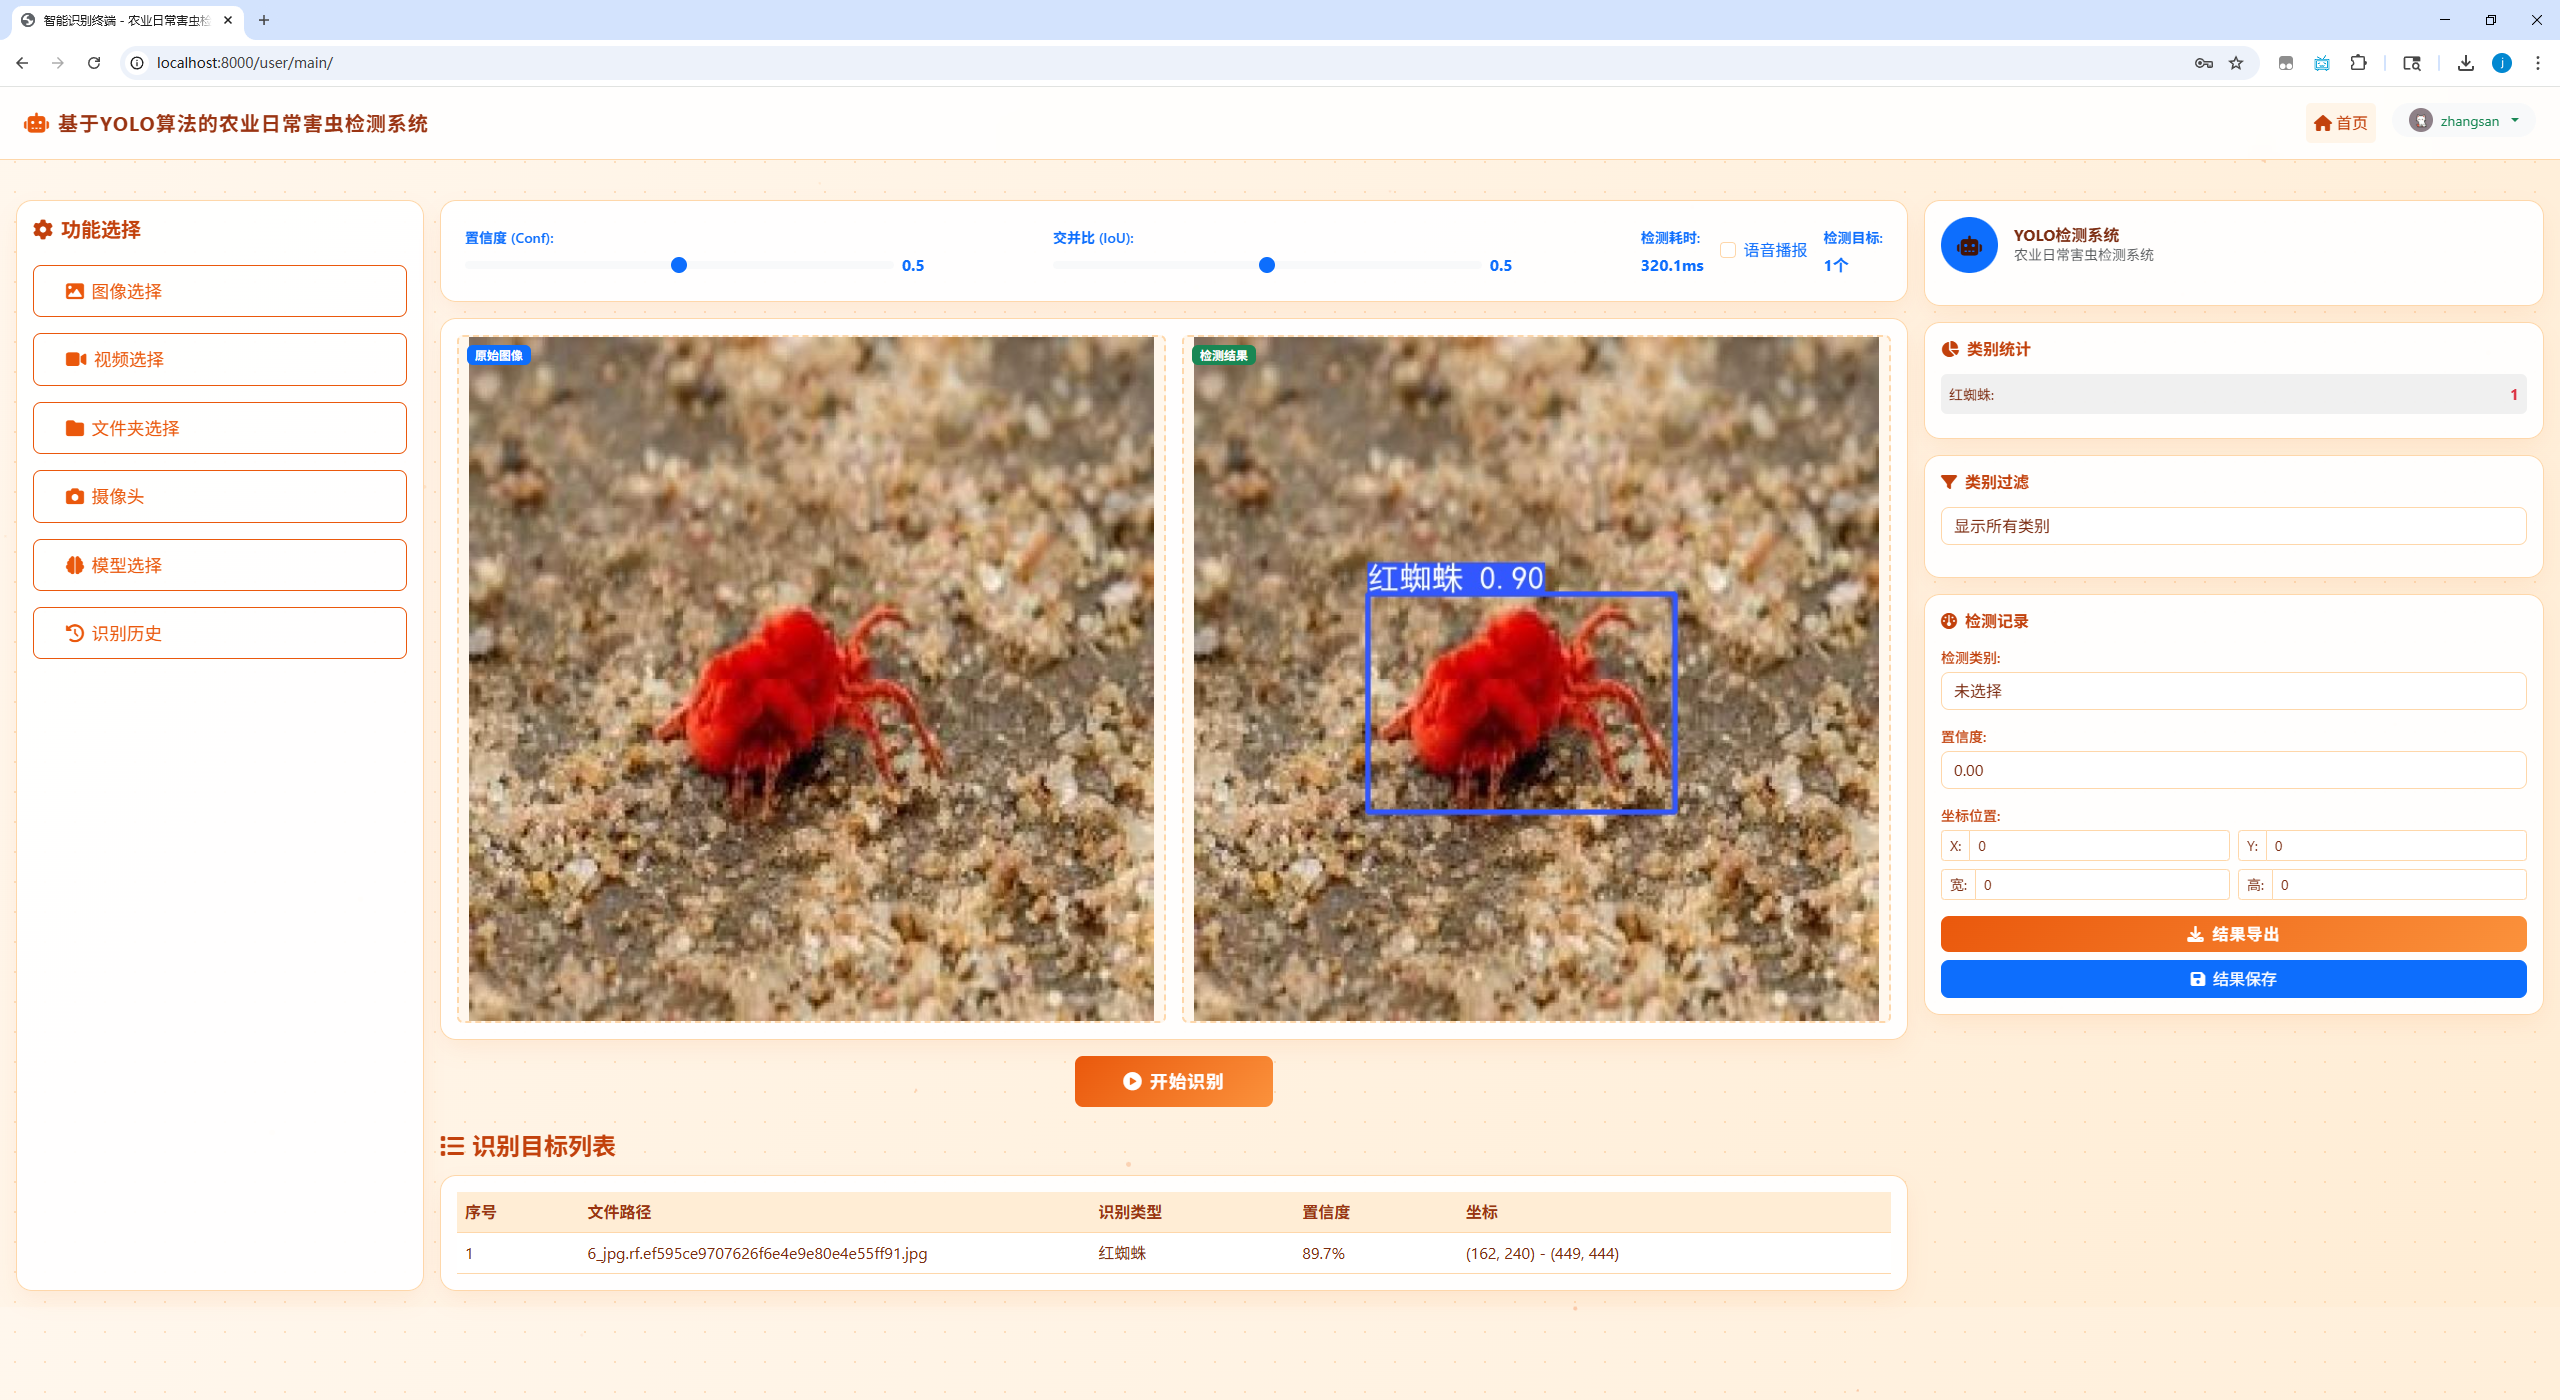Click the 置信度 (Conf) slider handle
The width and height of the screenshot is (2560, 1400).
pos(679,265)
